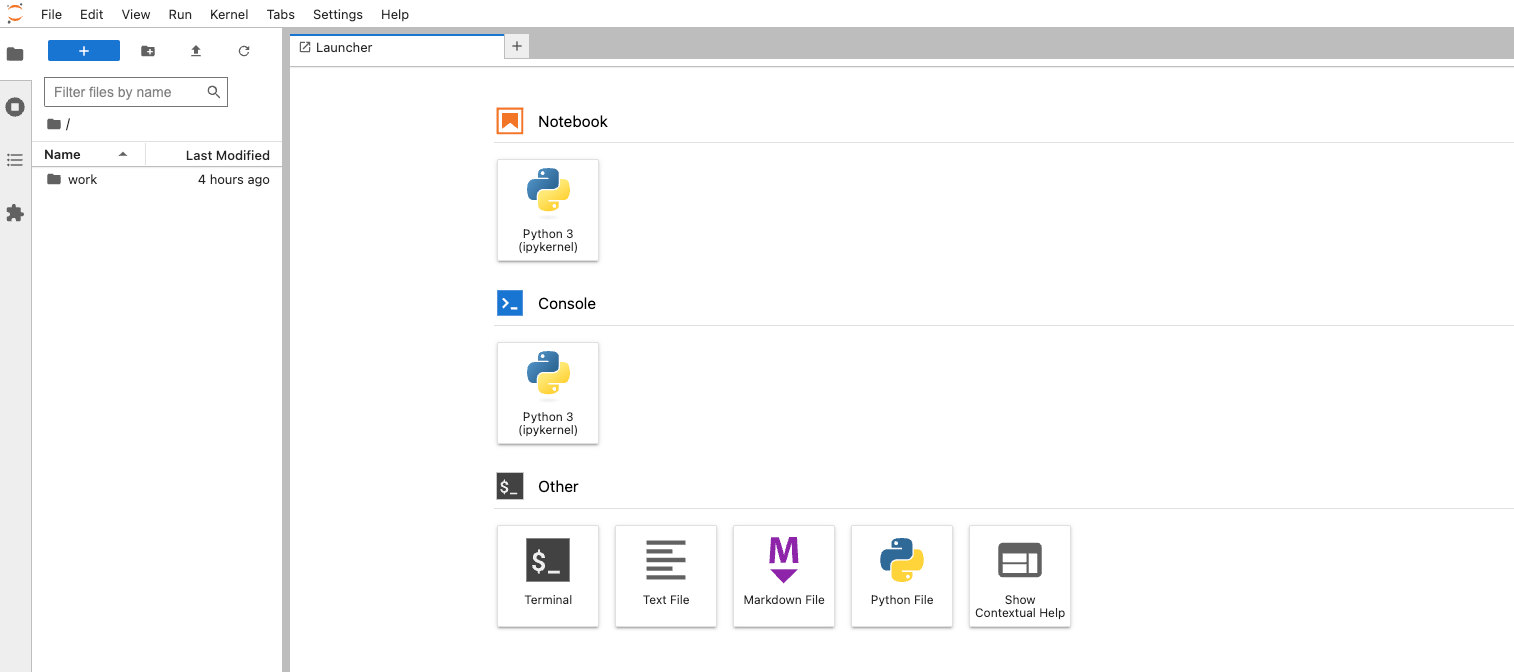Image resolution: width=1514 pixels, height=672 pixels.
Task: Open a new Terminal
Action: (547, 576)
